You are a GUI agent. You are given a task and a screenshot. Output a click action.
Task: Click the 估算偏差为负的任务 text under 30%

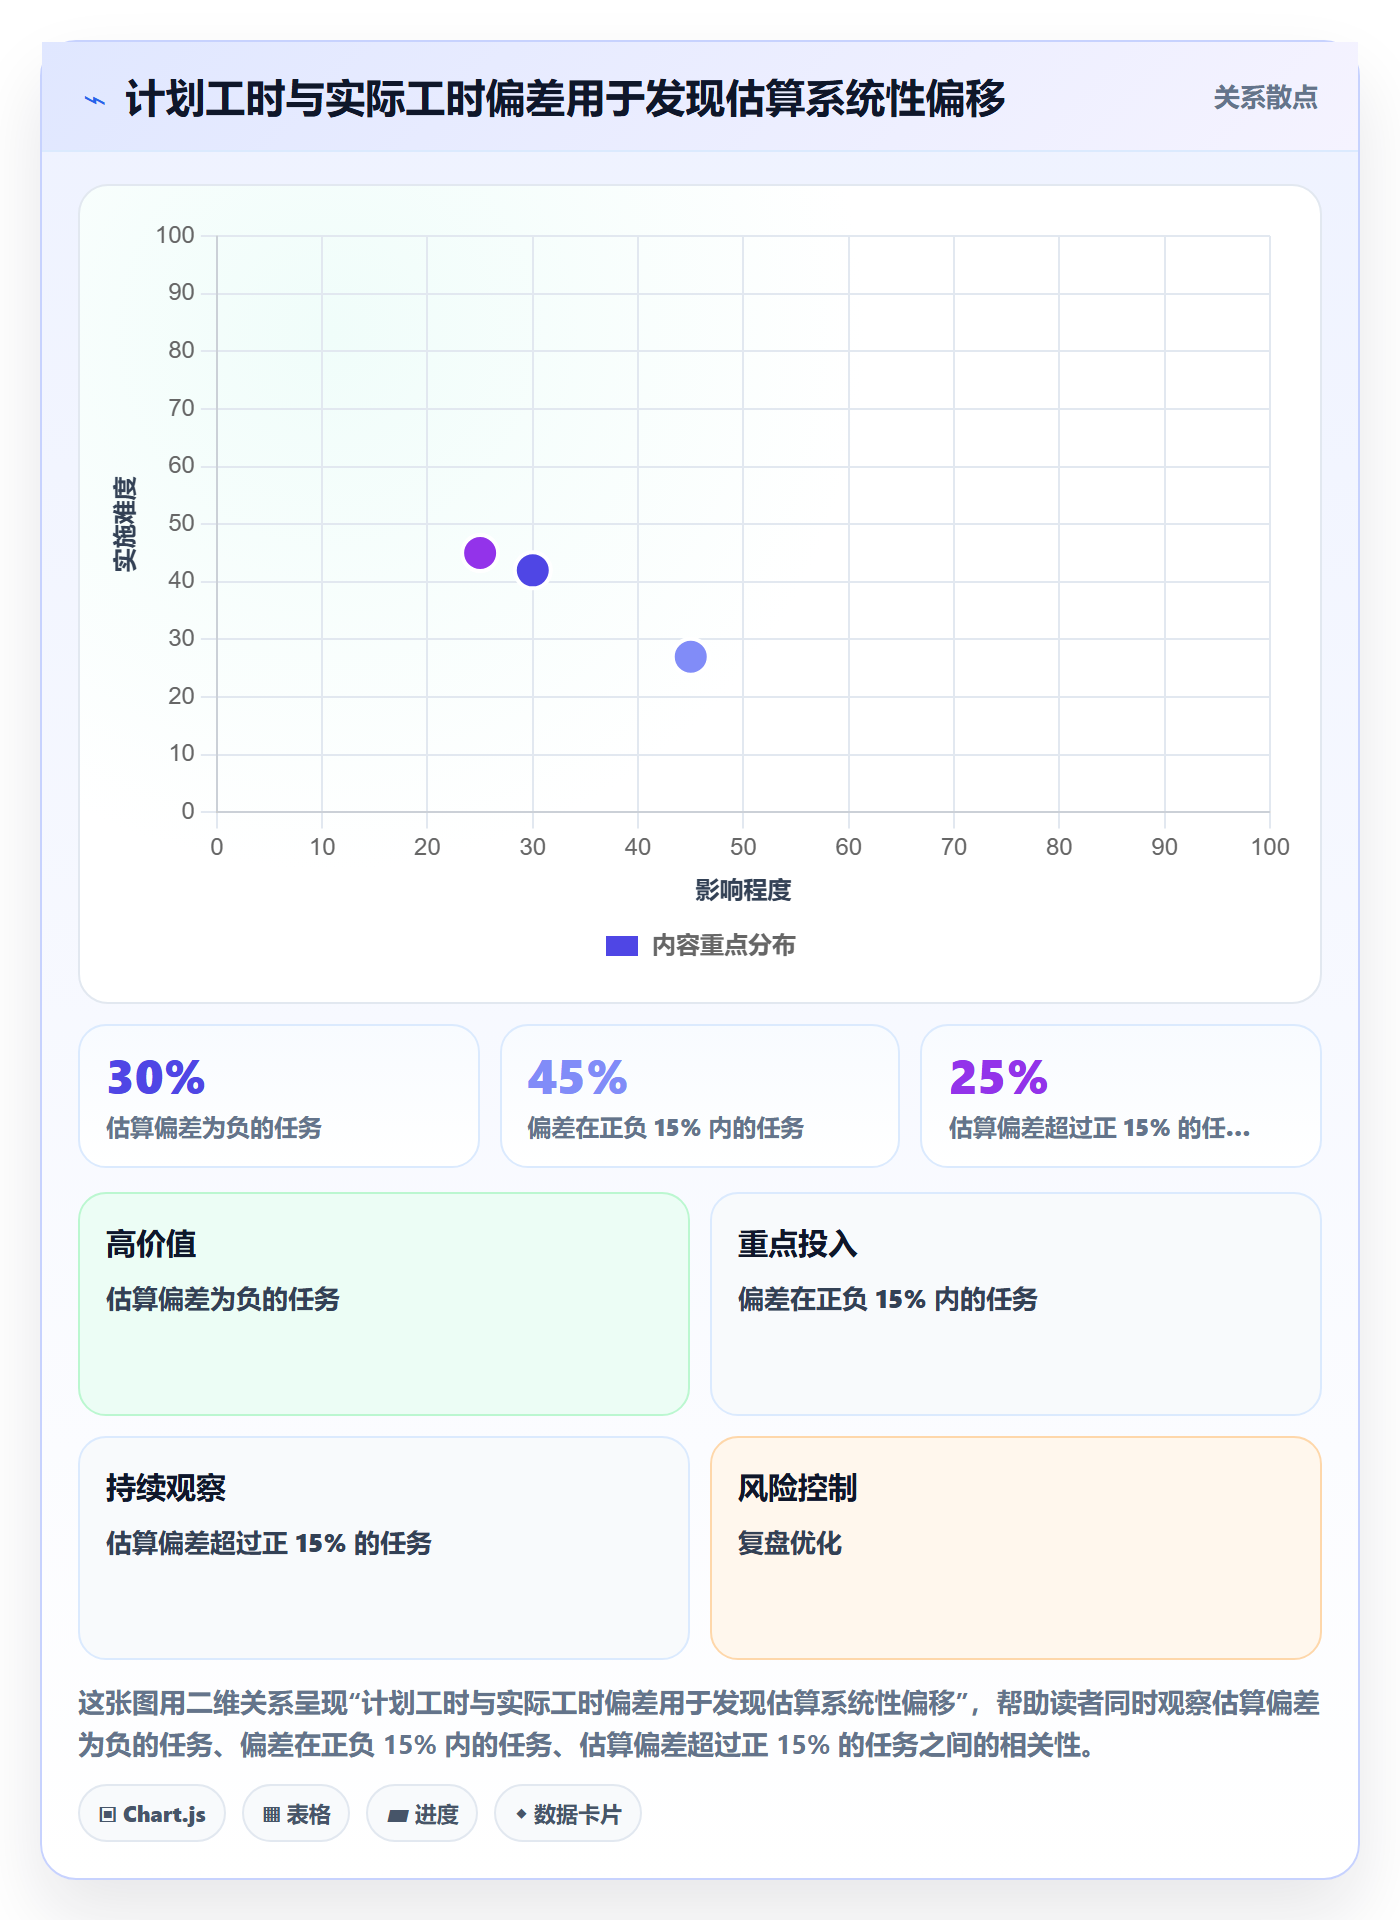tap(214, 1128)
